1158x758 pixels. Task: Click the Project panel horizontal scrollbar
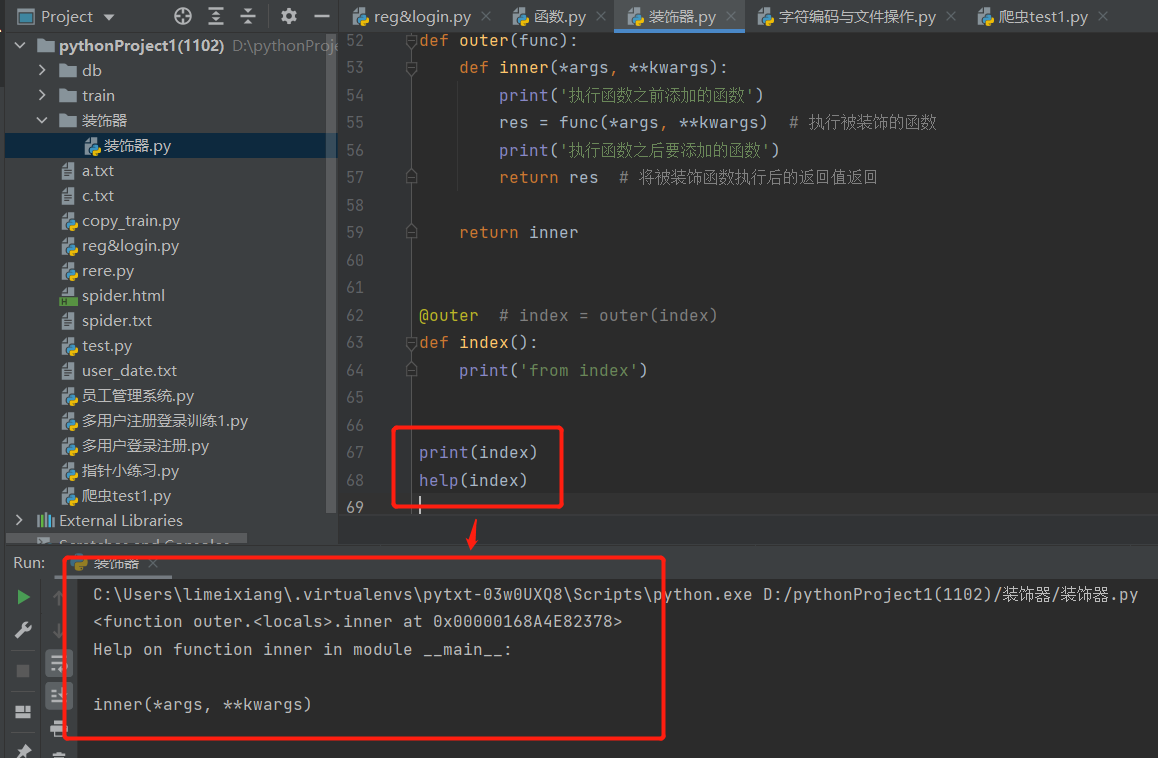pos(126,538)
